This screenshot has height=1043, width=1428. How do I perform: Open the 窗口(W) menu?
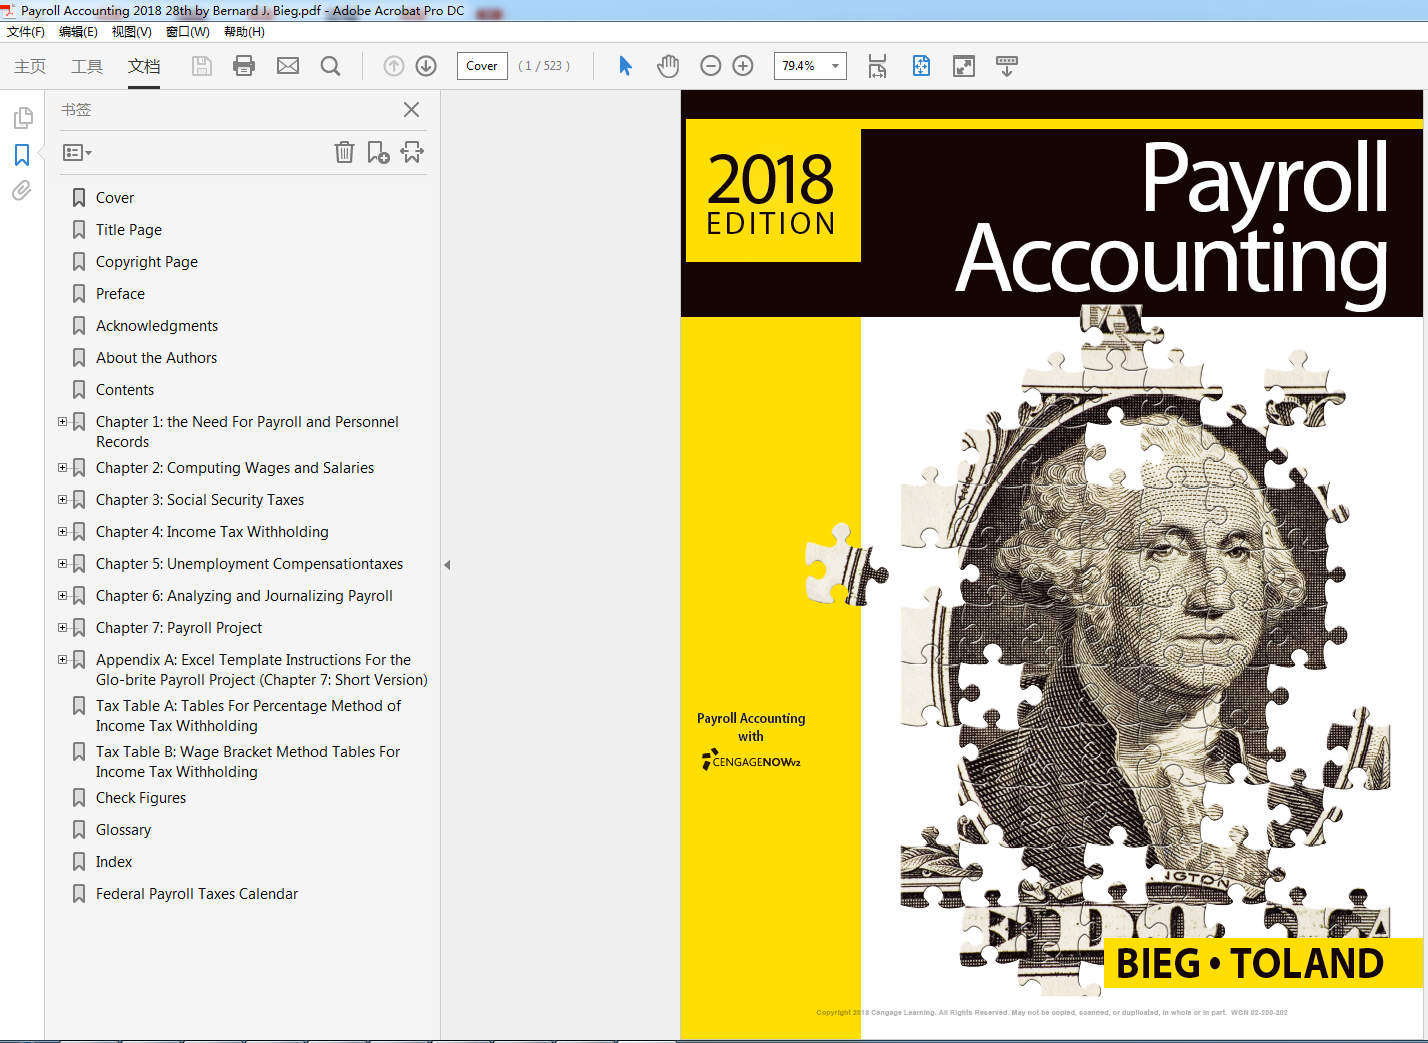pyautogui.click(x=188, y=32)
